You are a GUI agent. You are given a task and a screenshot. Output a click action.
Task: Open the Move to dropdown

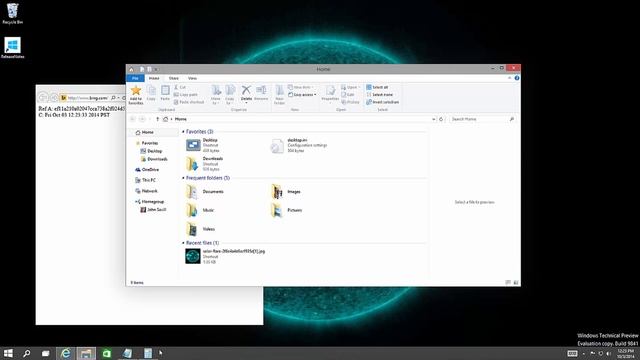pyautogui.click(x=216, y=95)
